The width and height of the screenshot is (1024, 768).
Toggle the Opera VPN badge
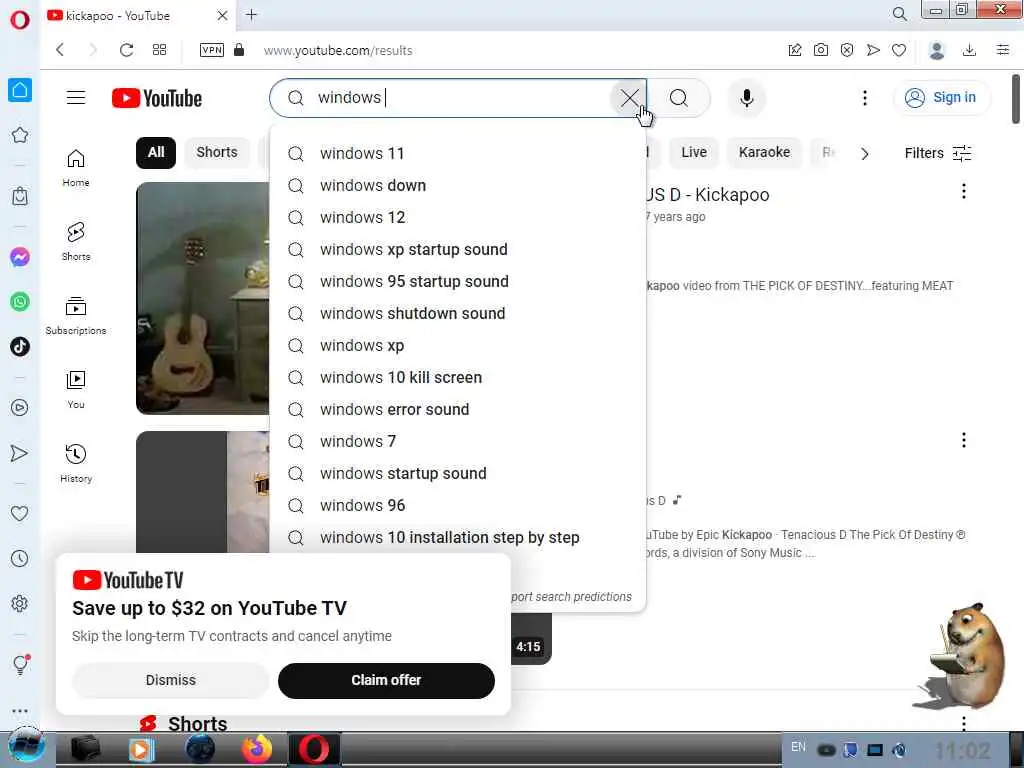[x=212, y=50]
